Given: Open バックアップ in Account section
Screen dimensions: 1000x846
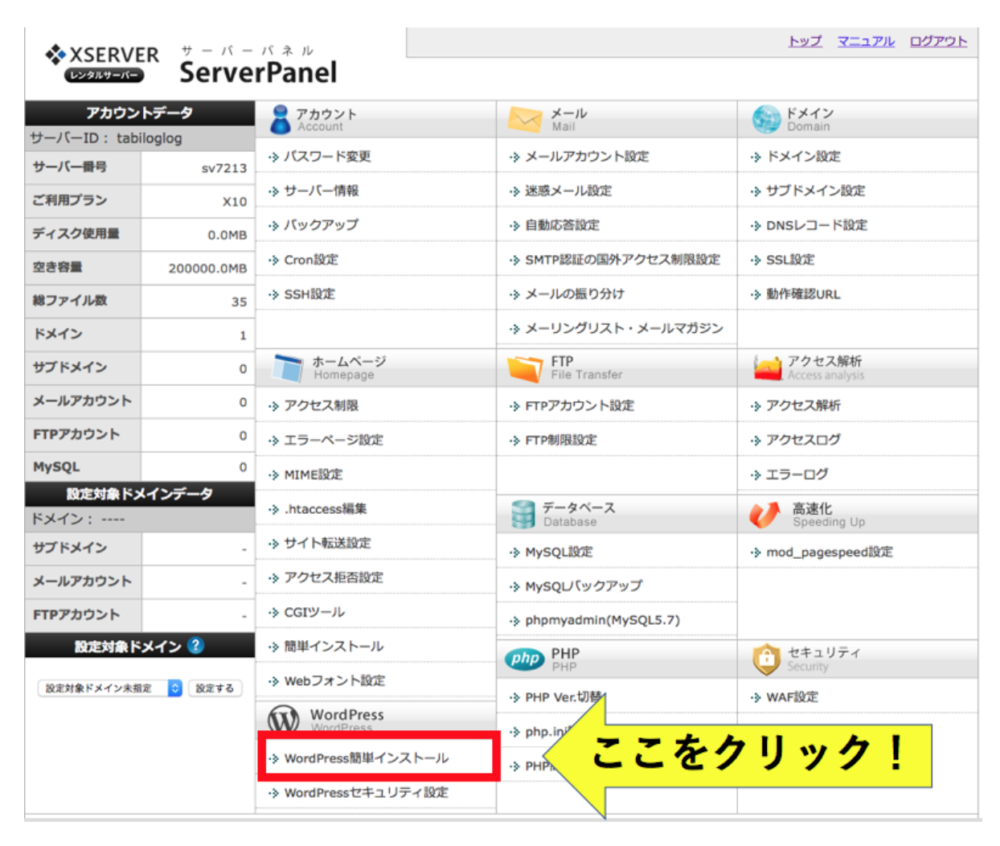Looking at the screenshot, I should click(321, 225).
